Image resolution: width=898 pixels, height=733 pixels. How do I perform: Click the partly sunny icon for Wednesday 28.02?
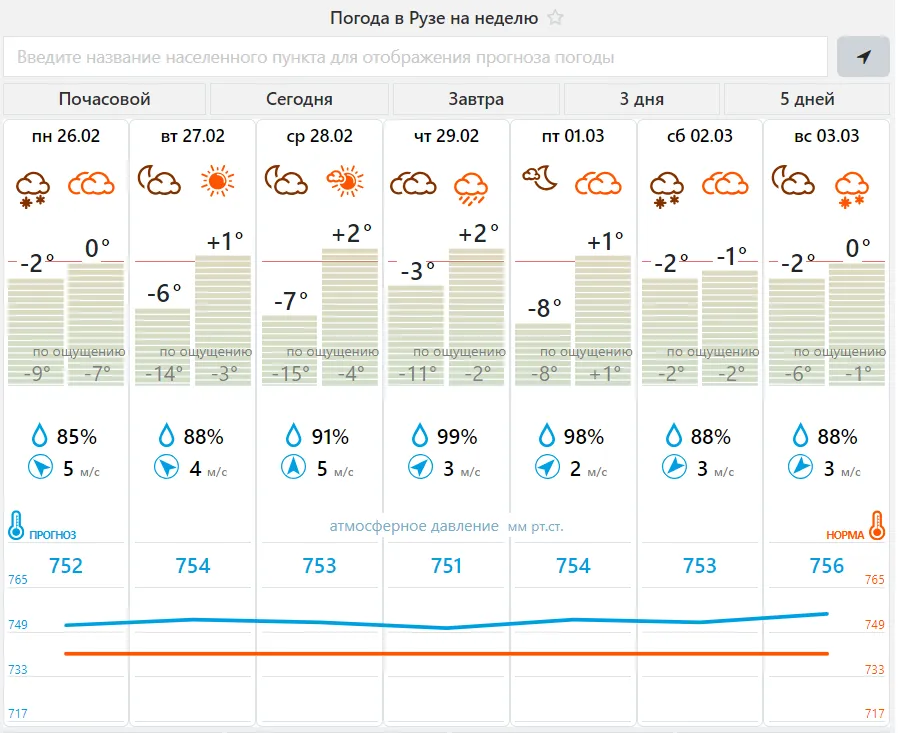pos(344,181)
